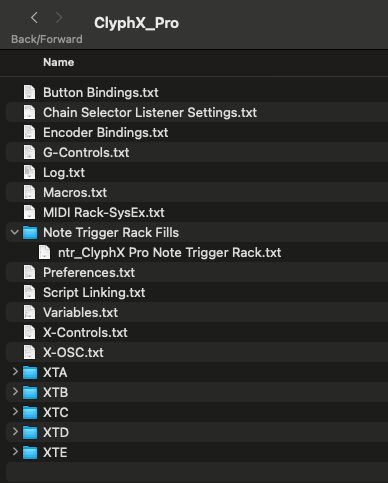388x483 pixels.
Task: Select the XTD folder icon
Action: pyautogui.click(x=30, y=432)
